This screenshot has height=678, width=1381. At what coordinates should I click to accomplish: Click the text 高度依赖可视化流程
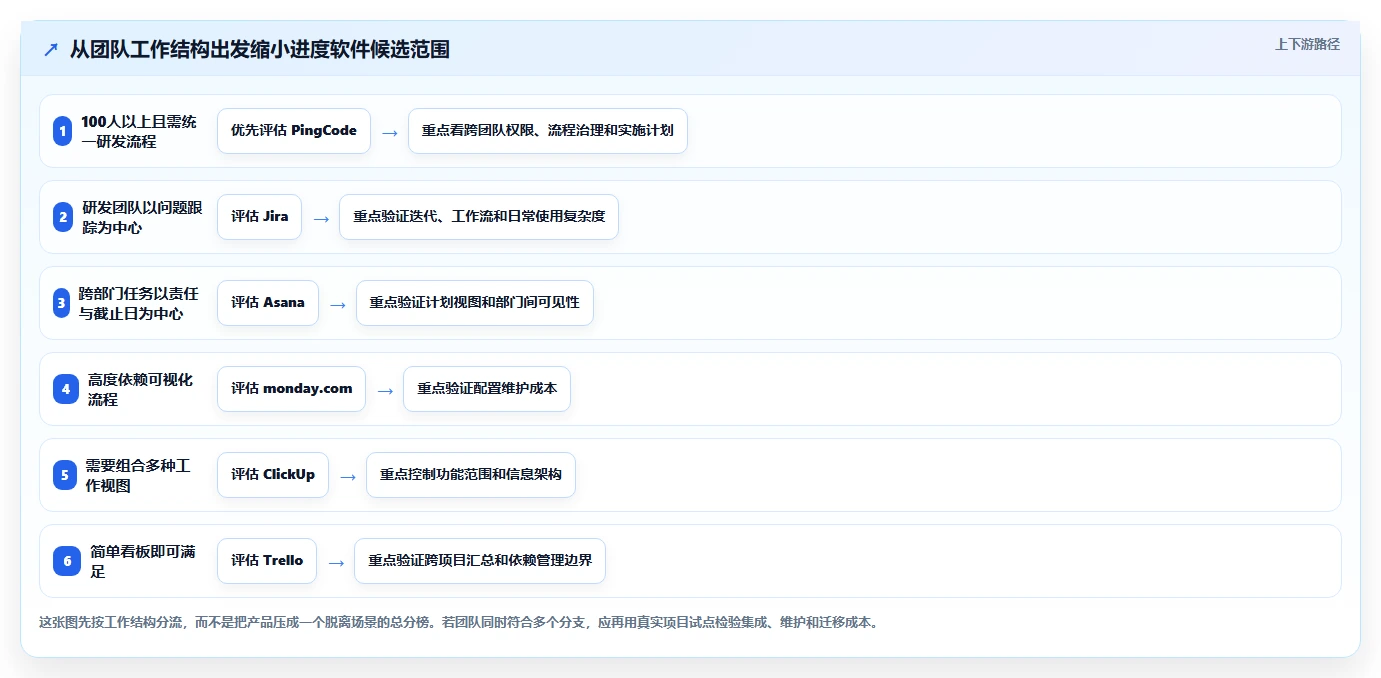pos(140,389)
